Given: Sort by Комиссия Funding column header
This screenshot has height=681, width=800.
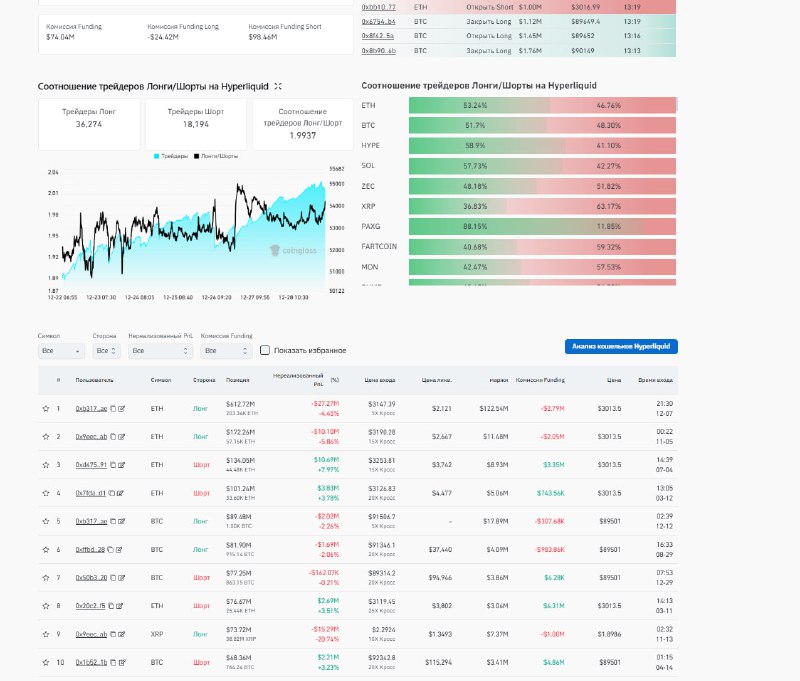Looking at the screenshot, I should click(x=540, y=381).
